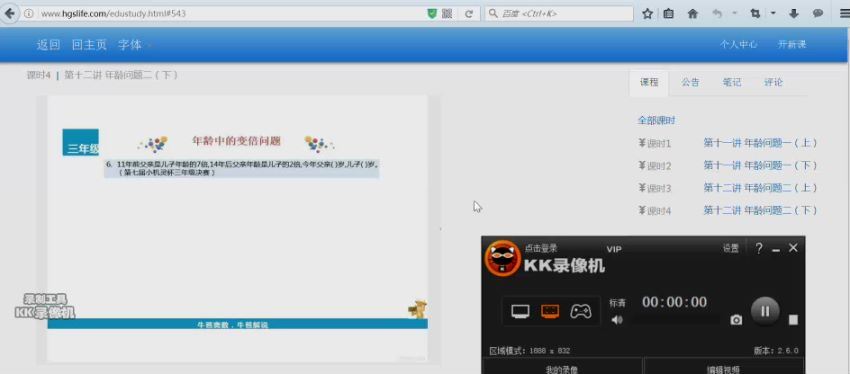Mute the KK recorder speaker icon
This screenshot has height=374, width=850.
(x=617, y=320)
